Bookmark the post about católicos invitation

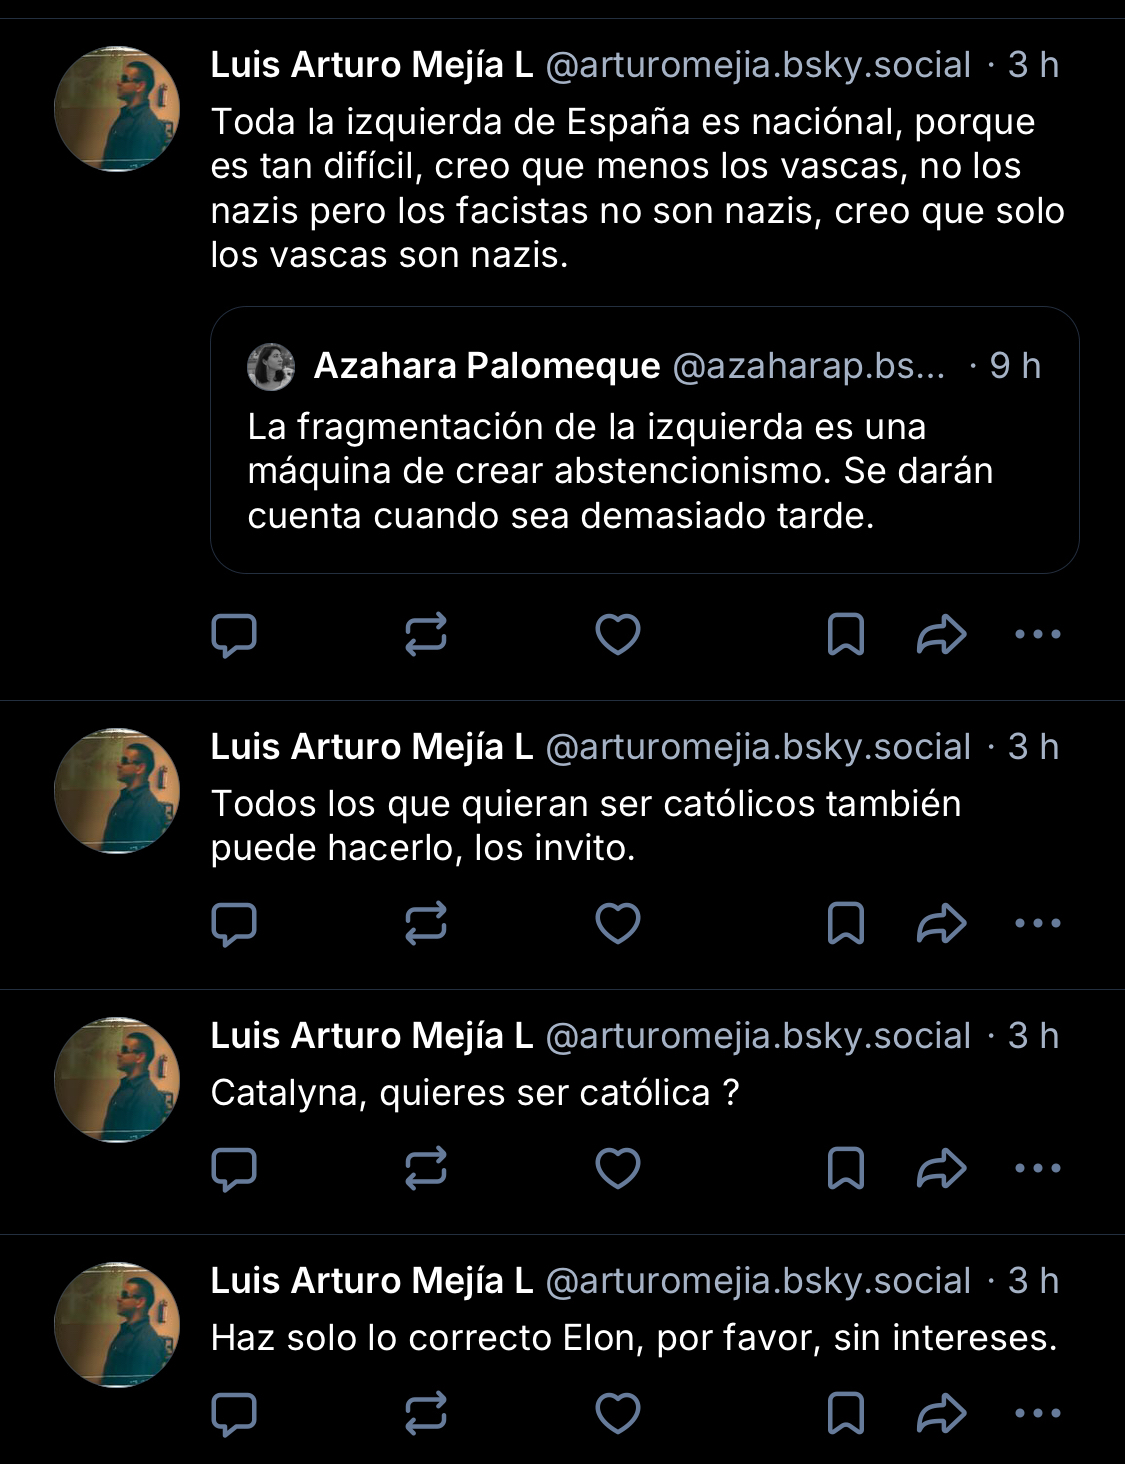click(x=846, y=923)
